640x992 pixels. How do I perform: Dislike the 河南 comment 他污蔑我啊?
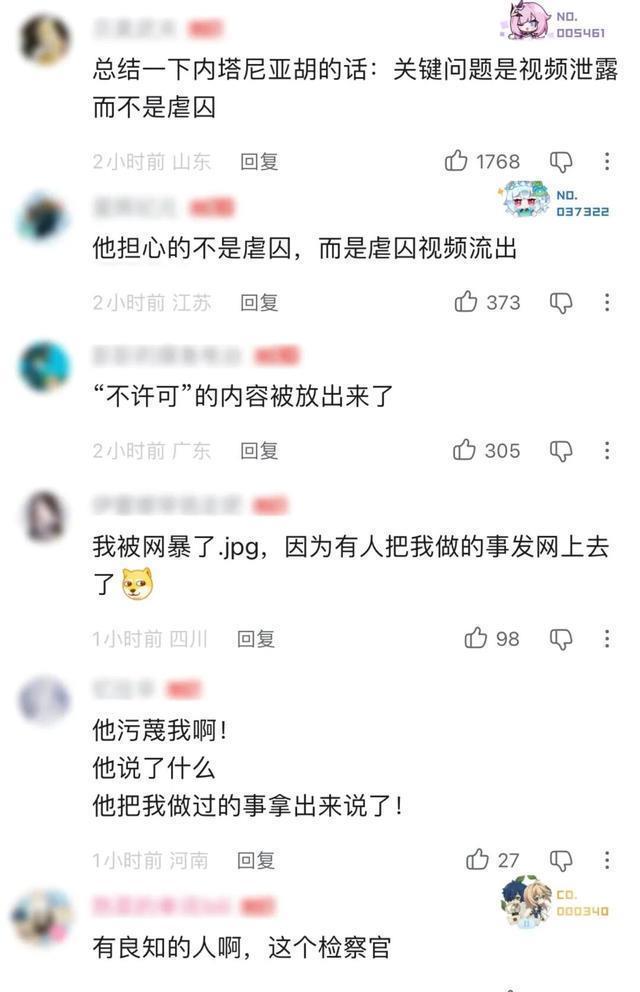pyautogui.click(x=560, y=860)
